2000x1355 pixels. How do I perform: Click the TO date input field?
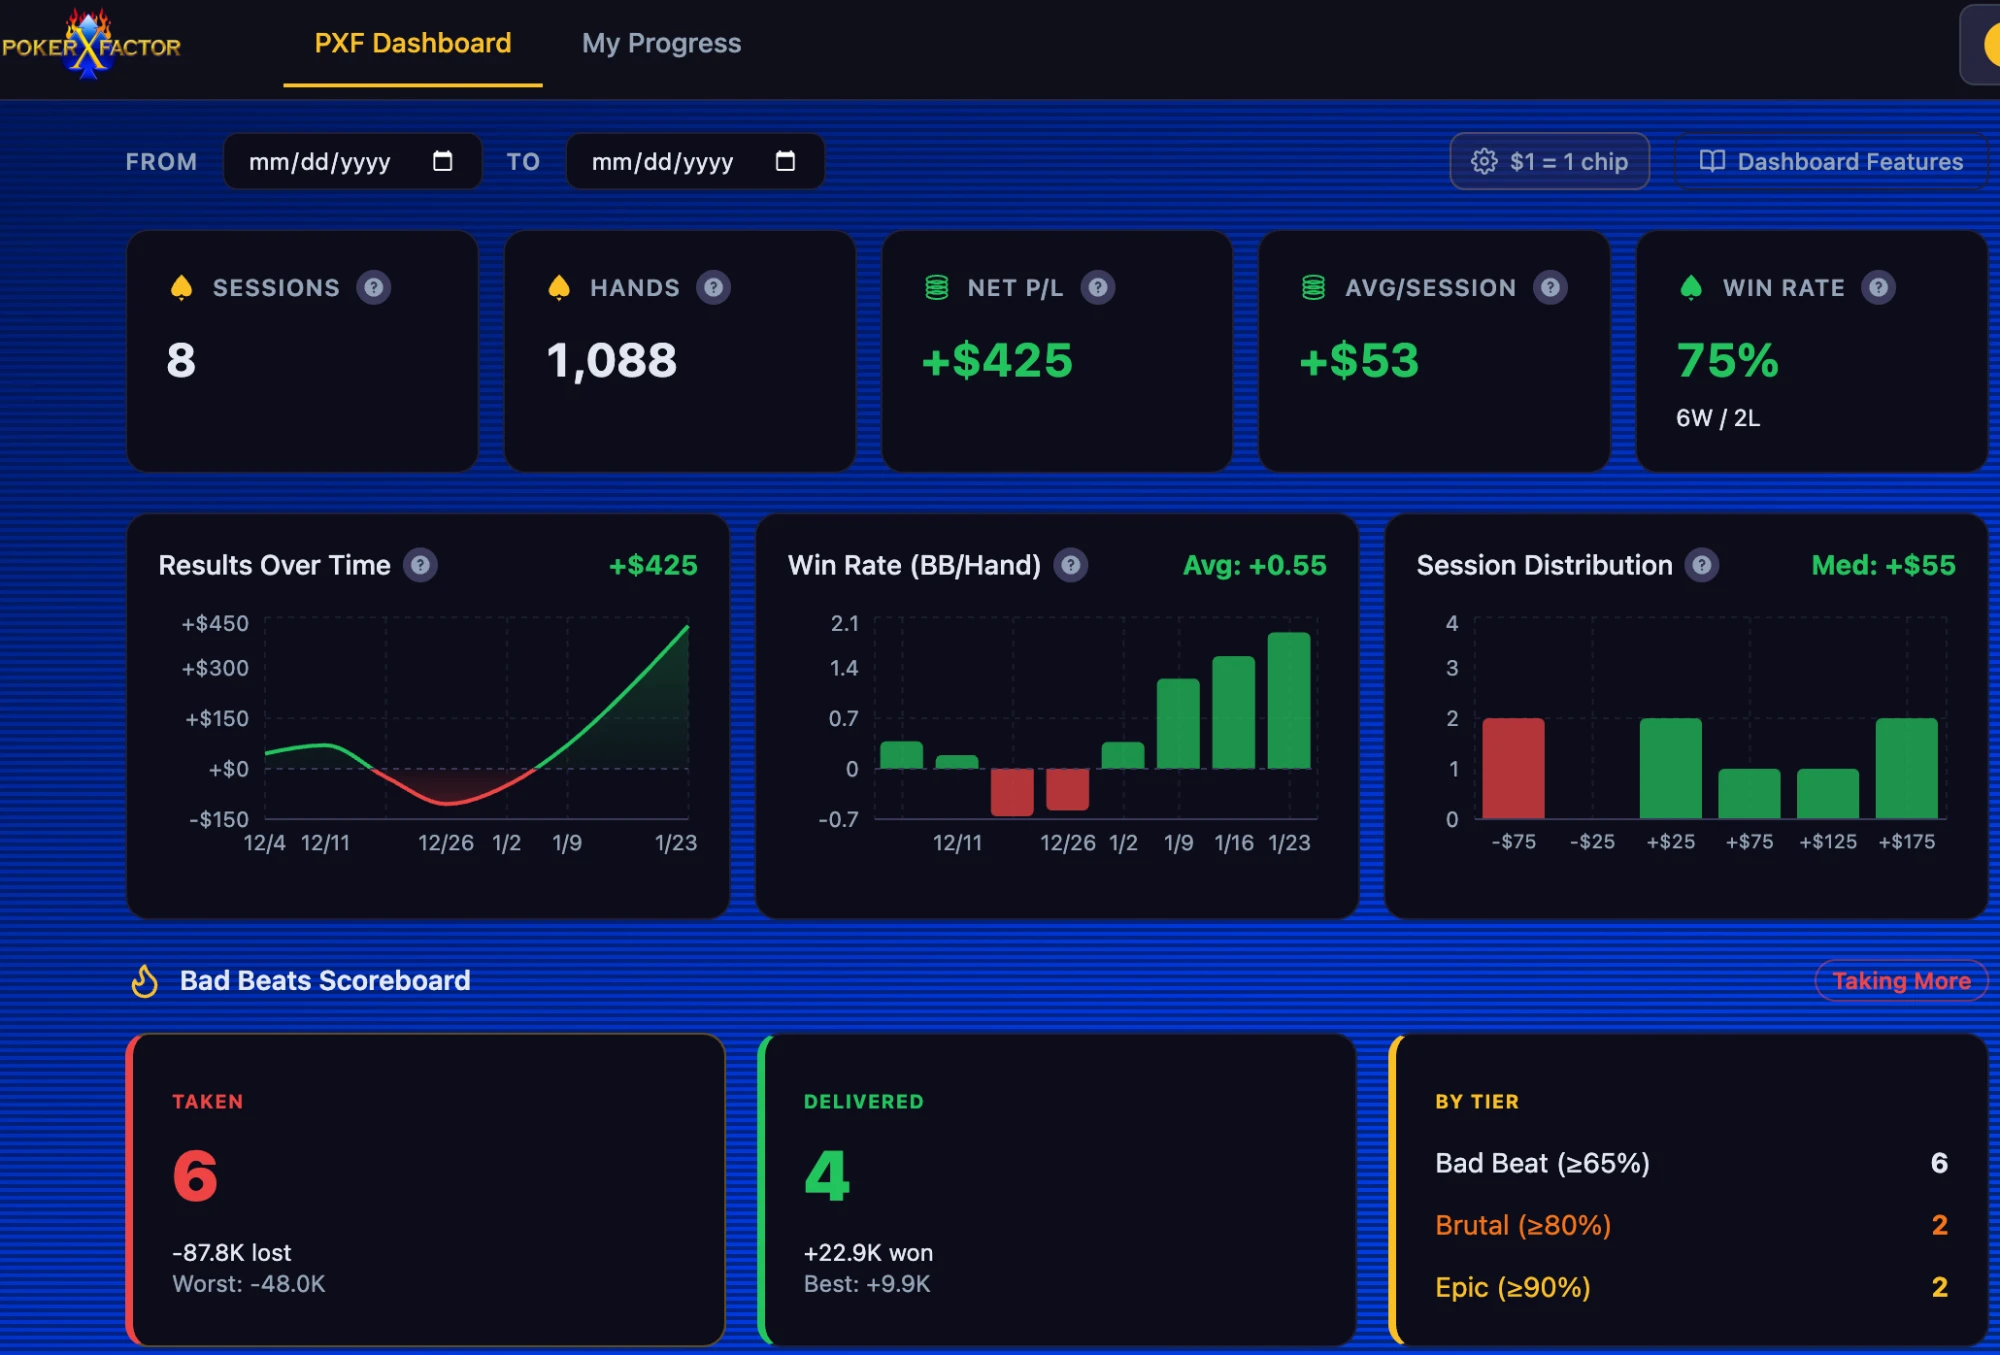pyautogui.click(x=695, y=161)
